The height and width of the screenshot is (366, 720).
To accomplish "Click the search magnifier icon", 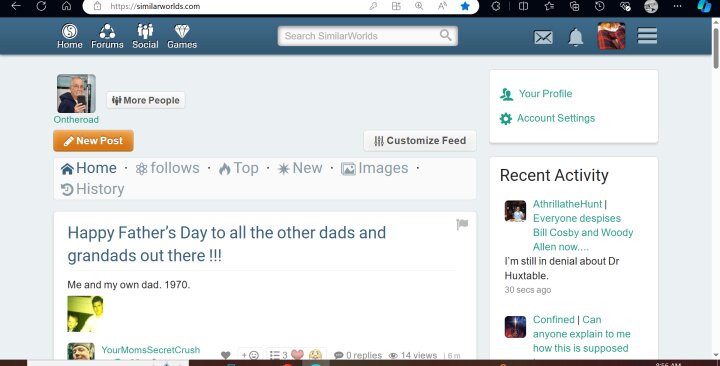I will click(445, 35).
